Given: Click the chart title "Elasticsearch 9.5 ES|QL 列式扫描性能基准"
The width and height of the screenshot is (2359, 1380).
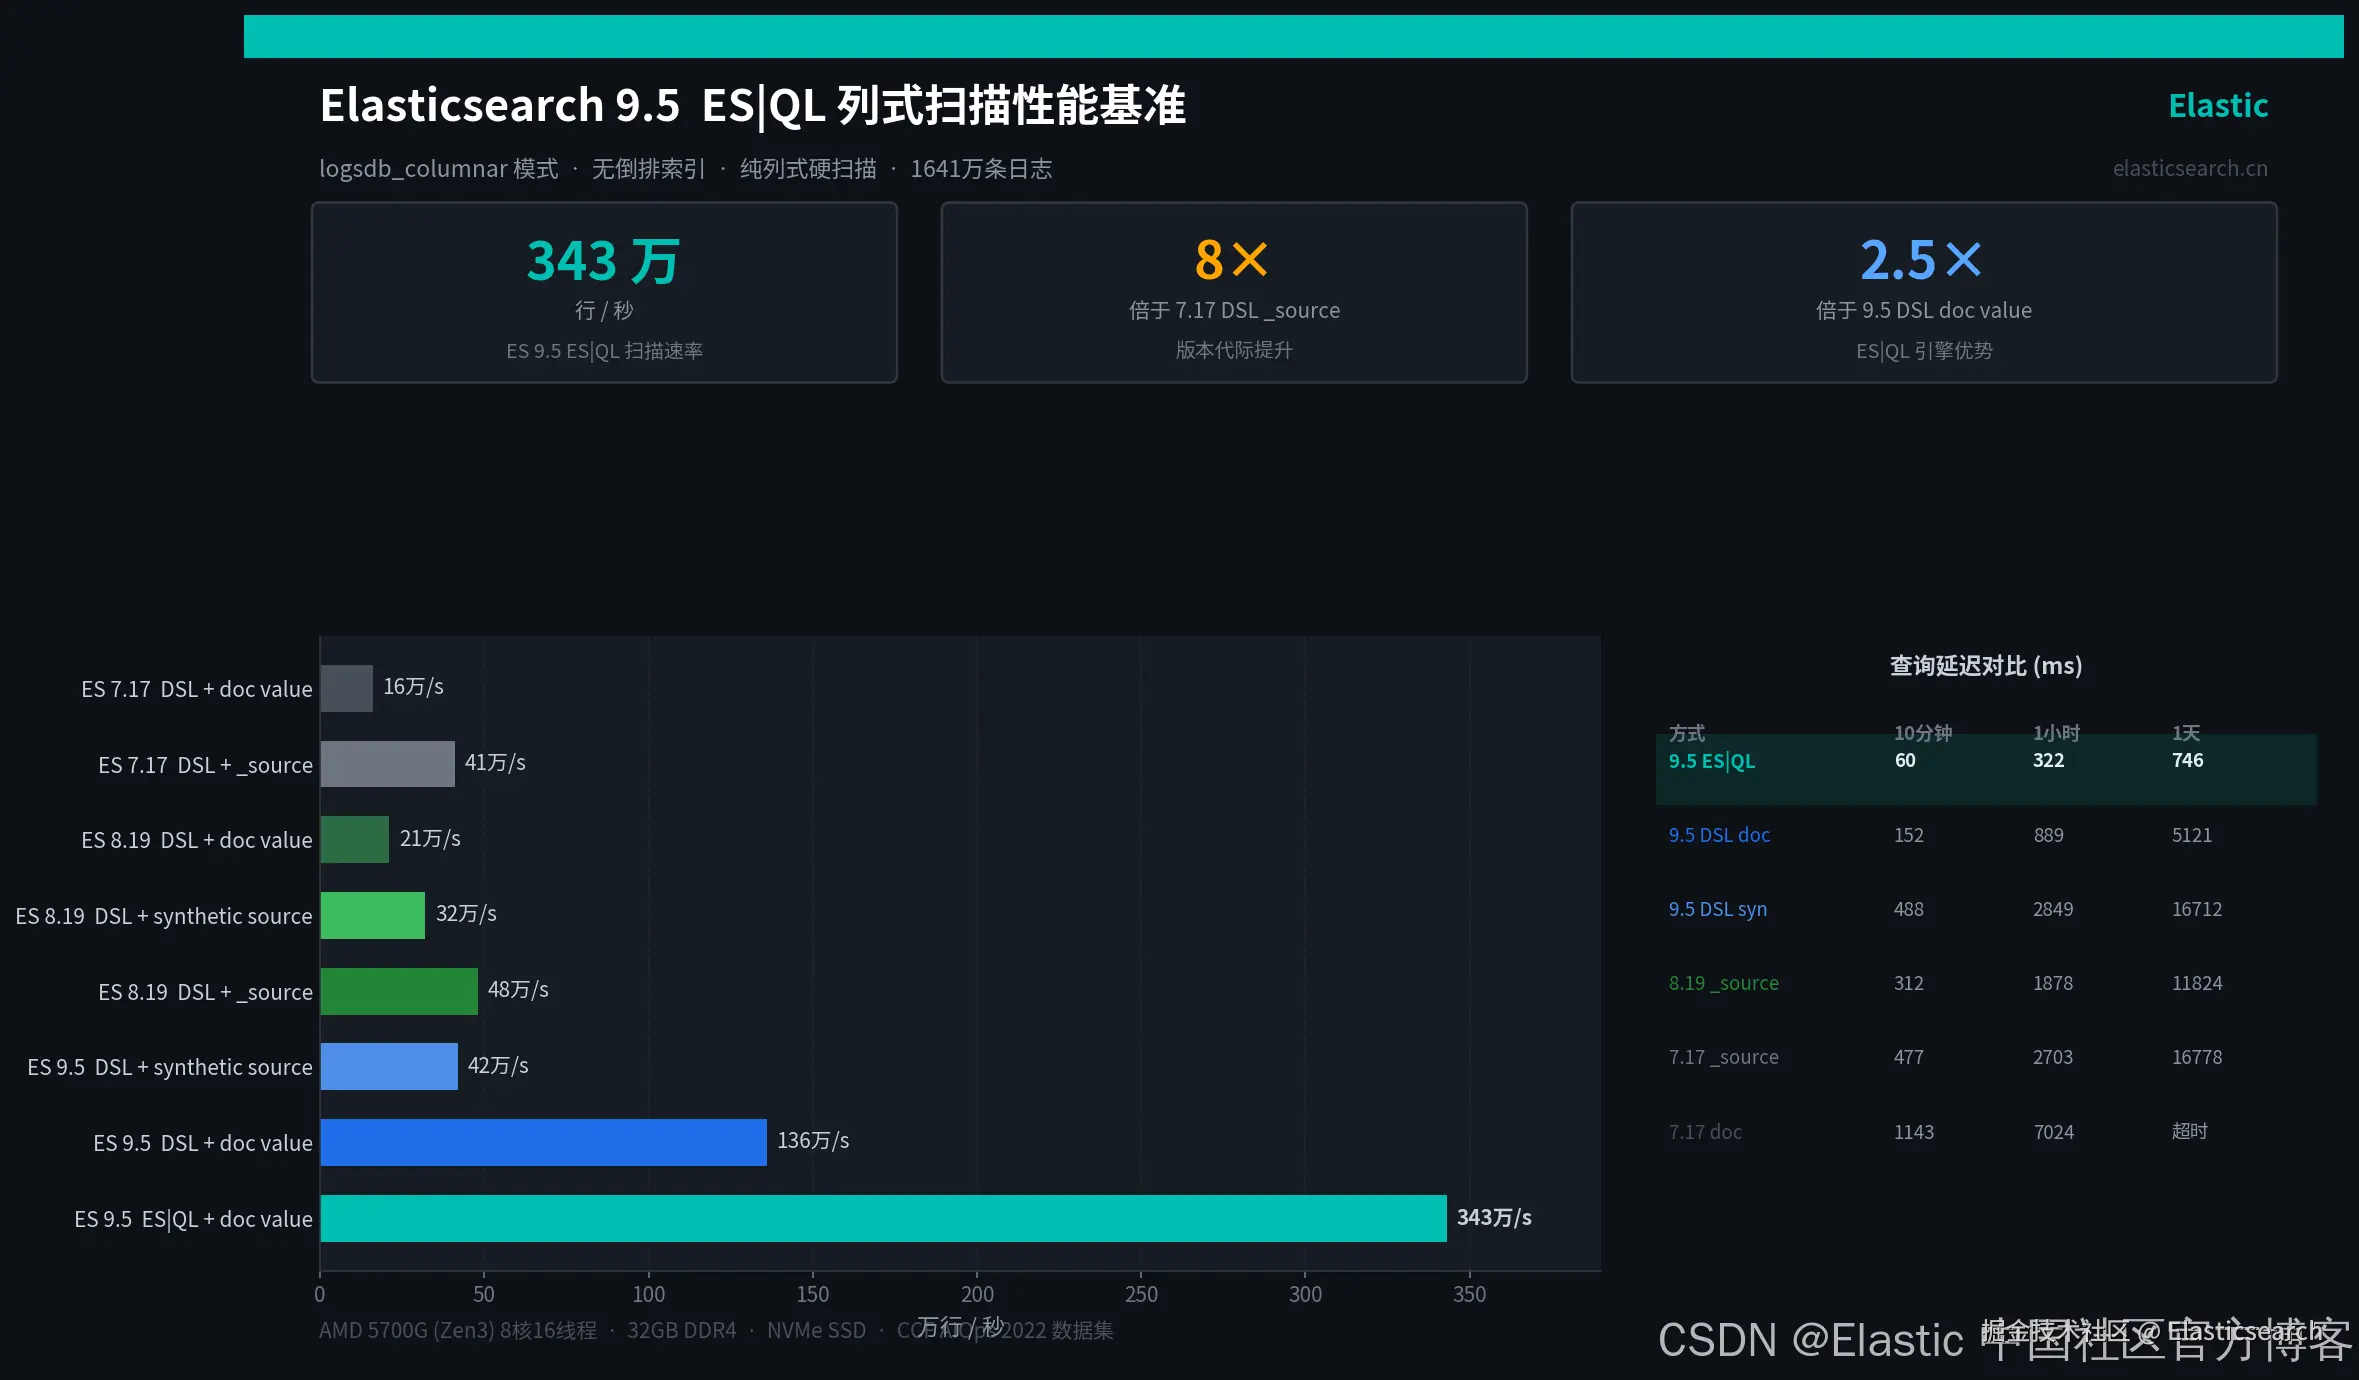Looking at the screenshot, I should [752, 106].
